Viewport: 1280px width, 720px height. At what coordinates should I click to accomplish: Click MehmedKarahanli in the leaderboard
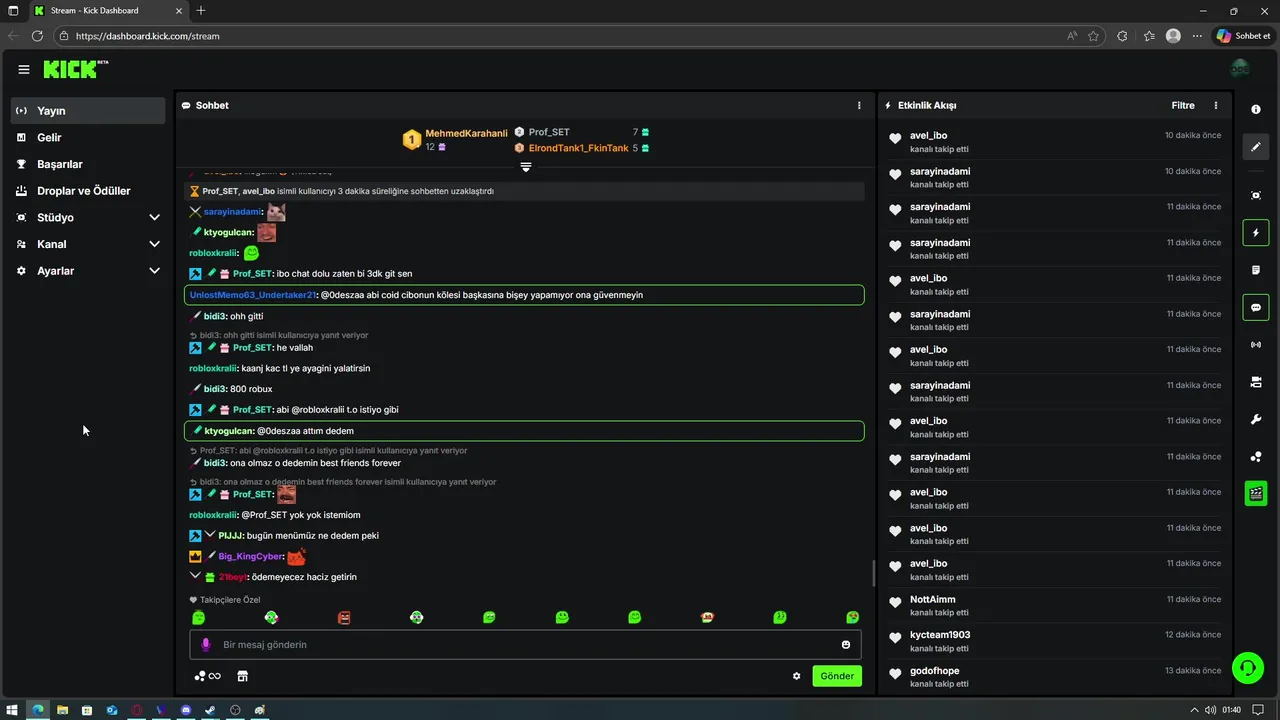coord(466,133)
